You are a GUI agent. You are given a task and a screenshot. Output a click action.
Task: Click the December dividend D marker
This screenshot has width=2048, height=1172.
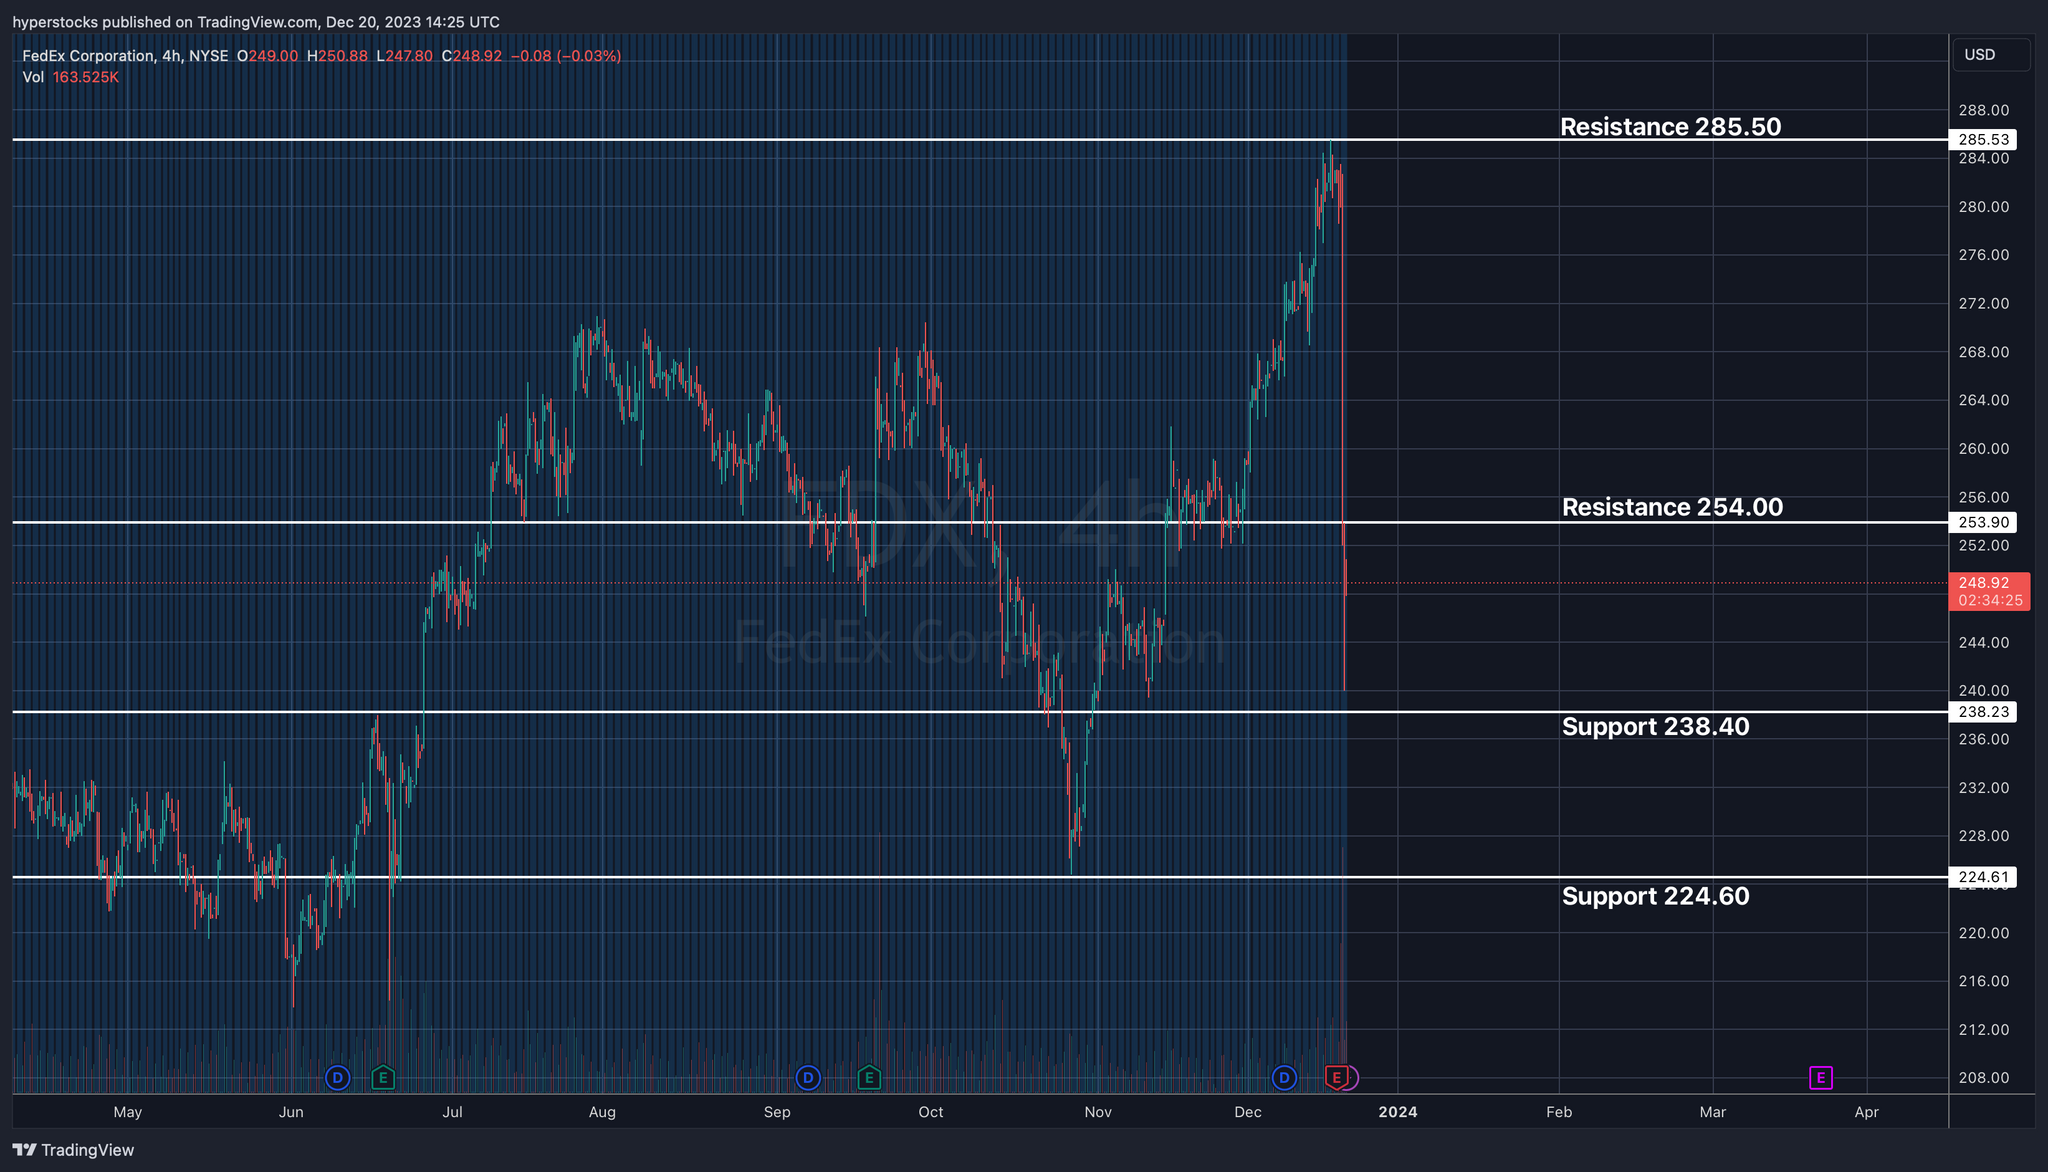pos(1283,1078)
